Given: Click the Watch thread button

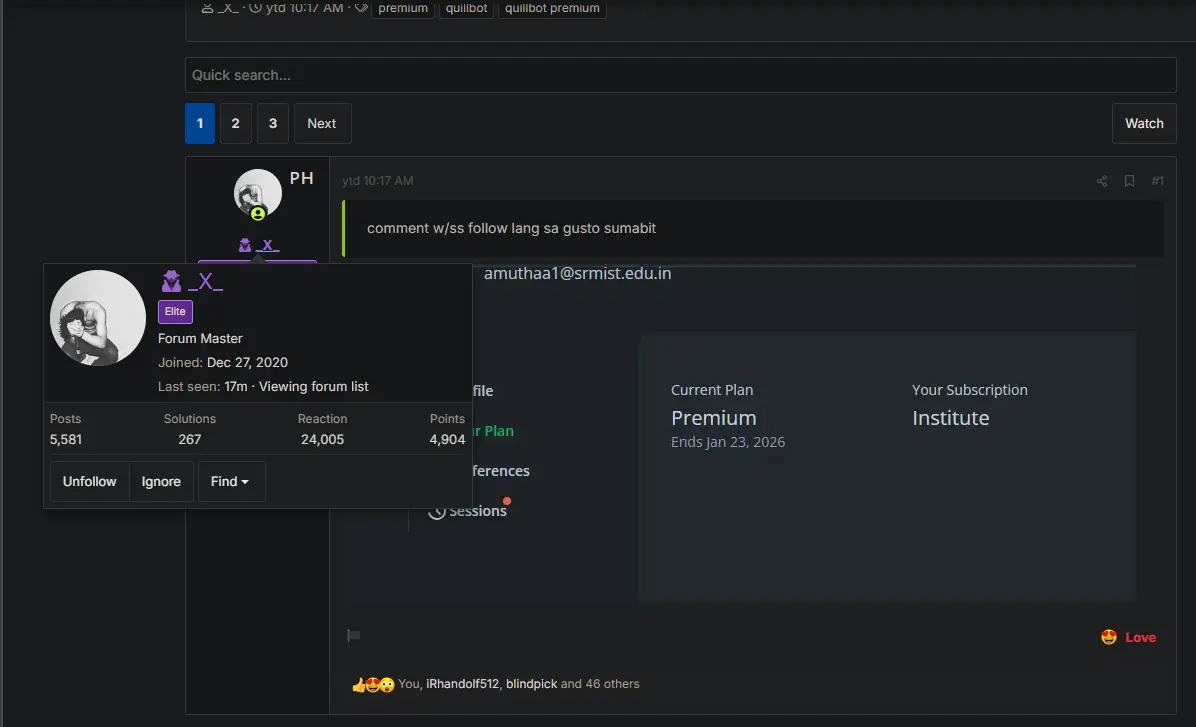Looking at the screenshot, I should tap(1144, 124).
